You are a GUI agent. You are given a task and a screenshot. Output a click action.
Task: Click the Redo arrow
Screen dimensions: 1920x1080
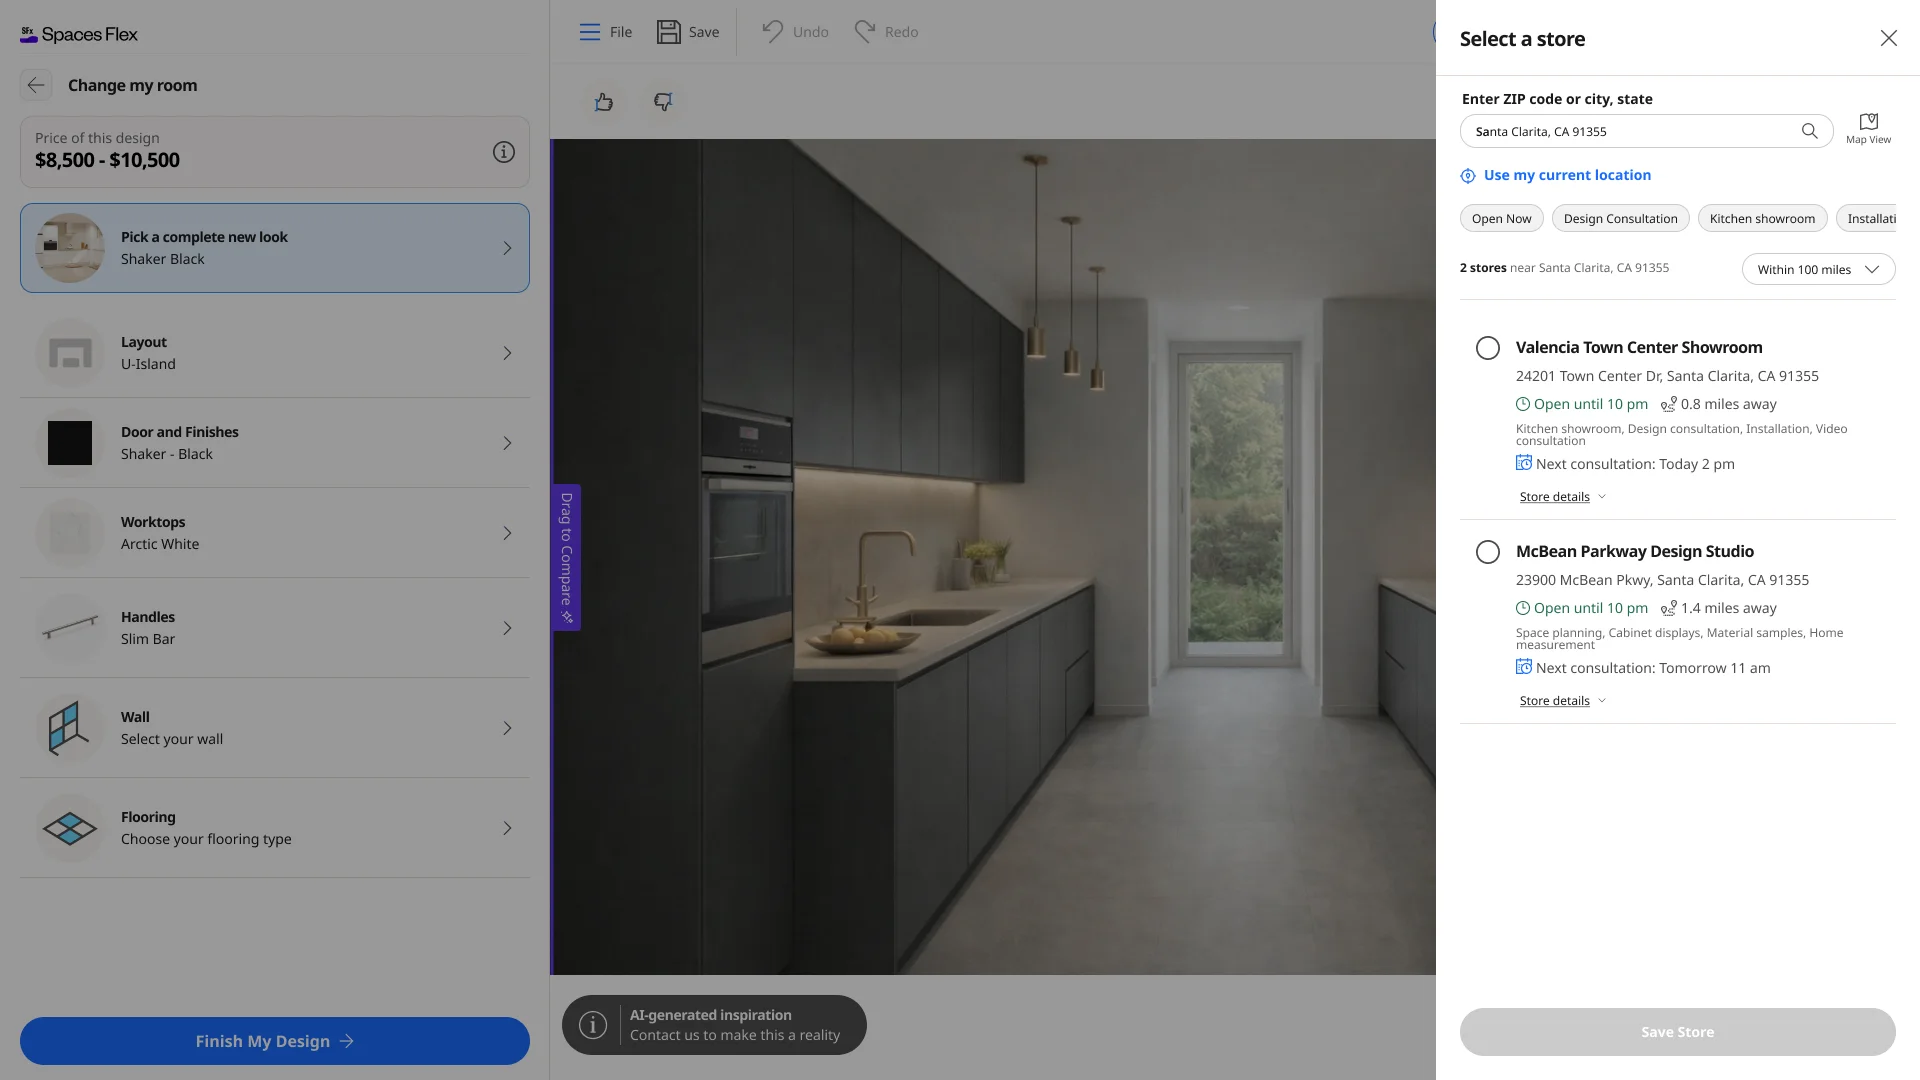click(864, 32)
